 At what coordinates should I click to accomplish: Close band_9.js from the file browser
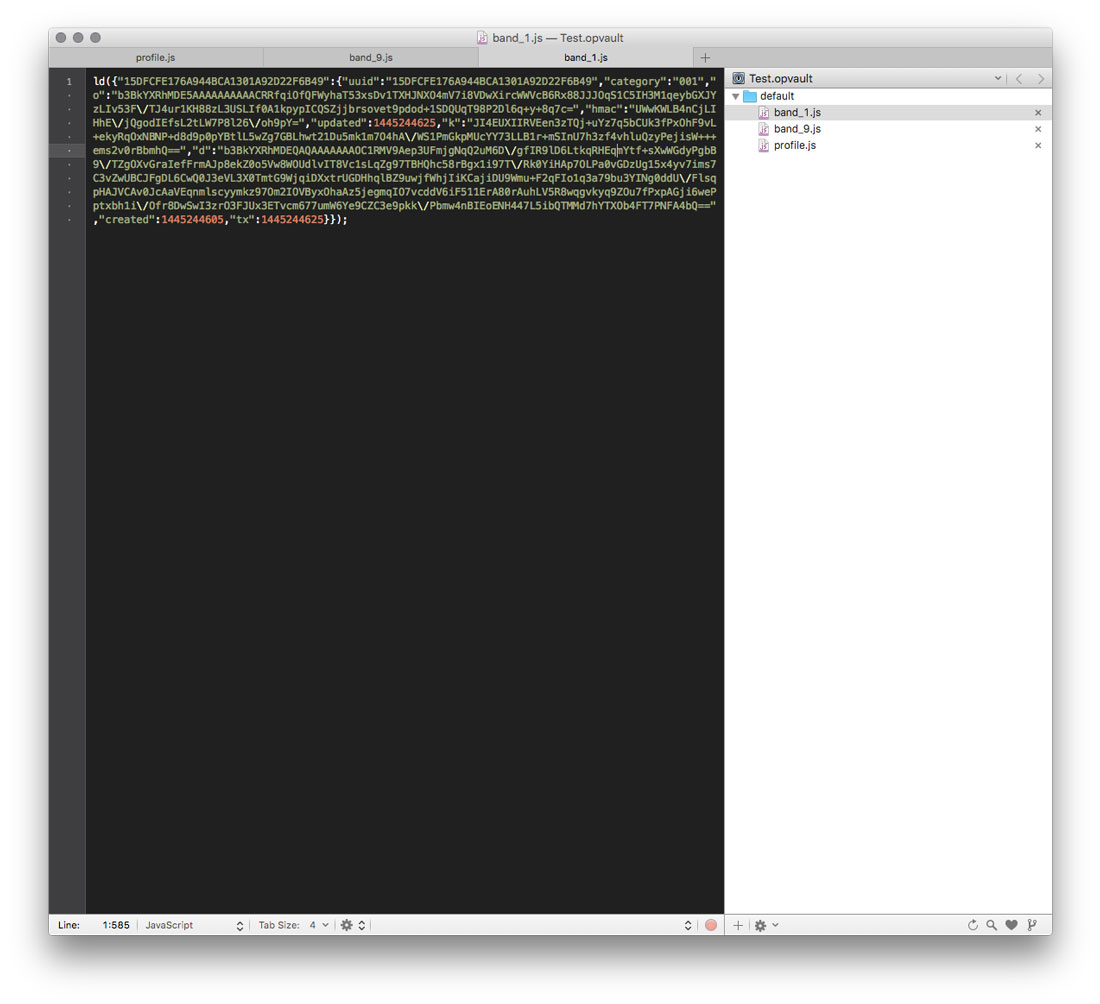tap(1038, 129)
